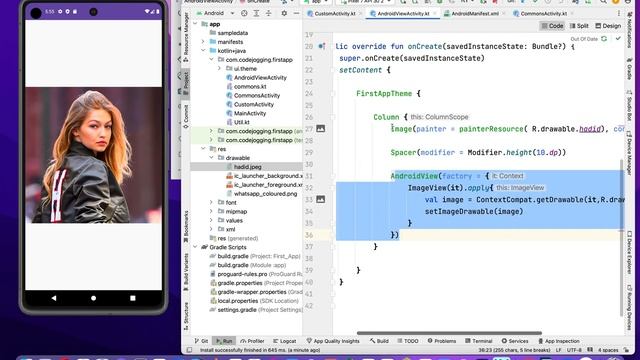Viewport: 640px width, 360px height.
Task: Click the collapse all icon in Project panel
Action: pyautogui.click(x=269, y=13)
